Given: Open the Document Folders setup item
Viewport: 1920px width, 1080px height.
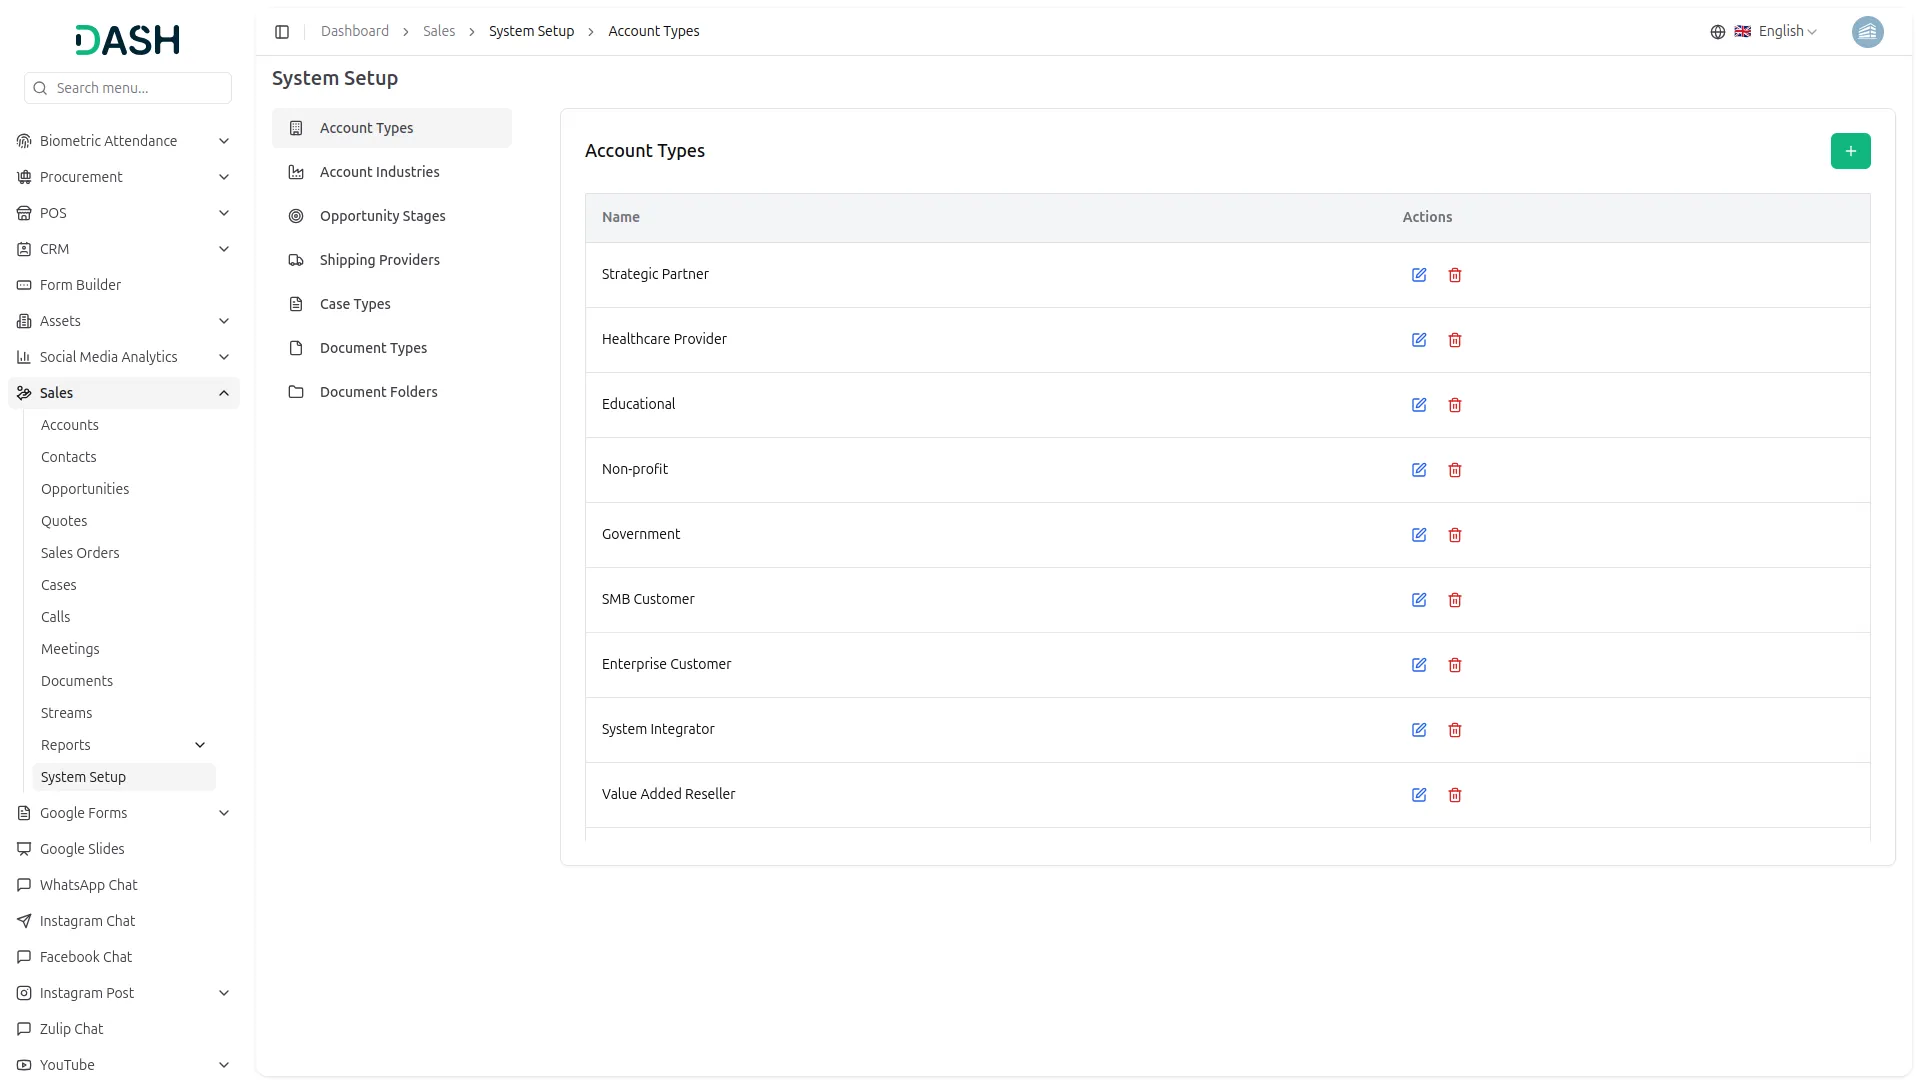Looking at the screenshot, I should coord(378,392).
